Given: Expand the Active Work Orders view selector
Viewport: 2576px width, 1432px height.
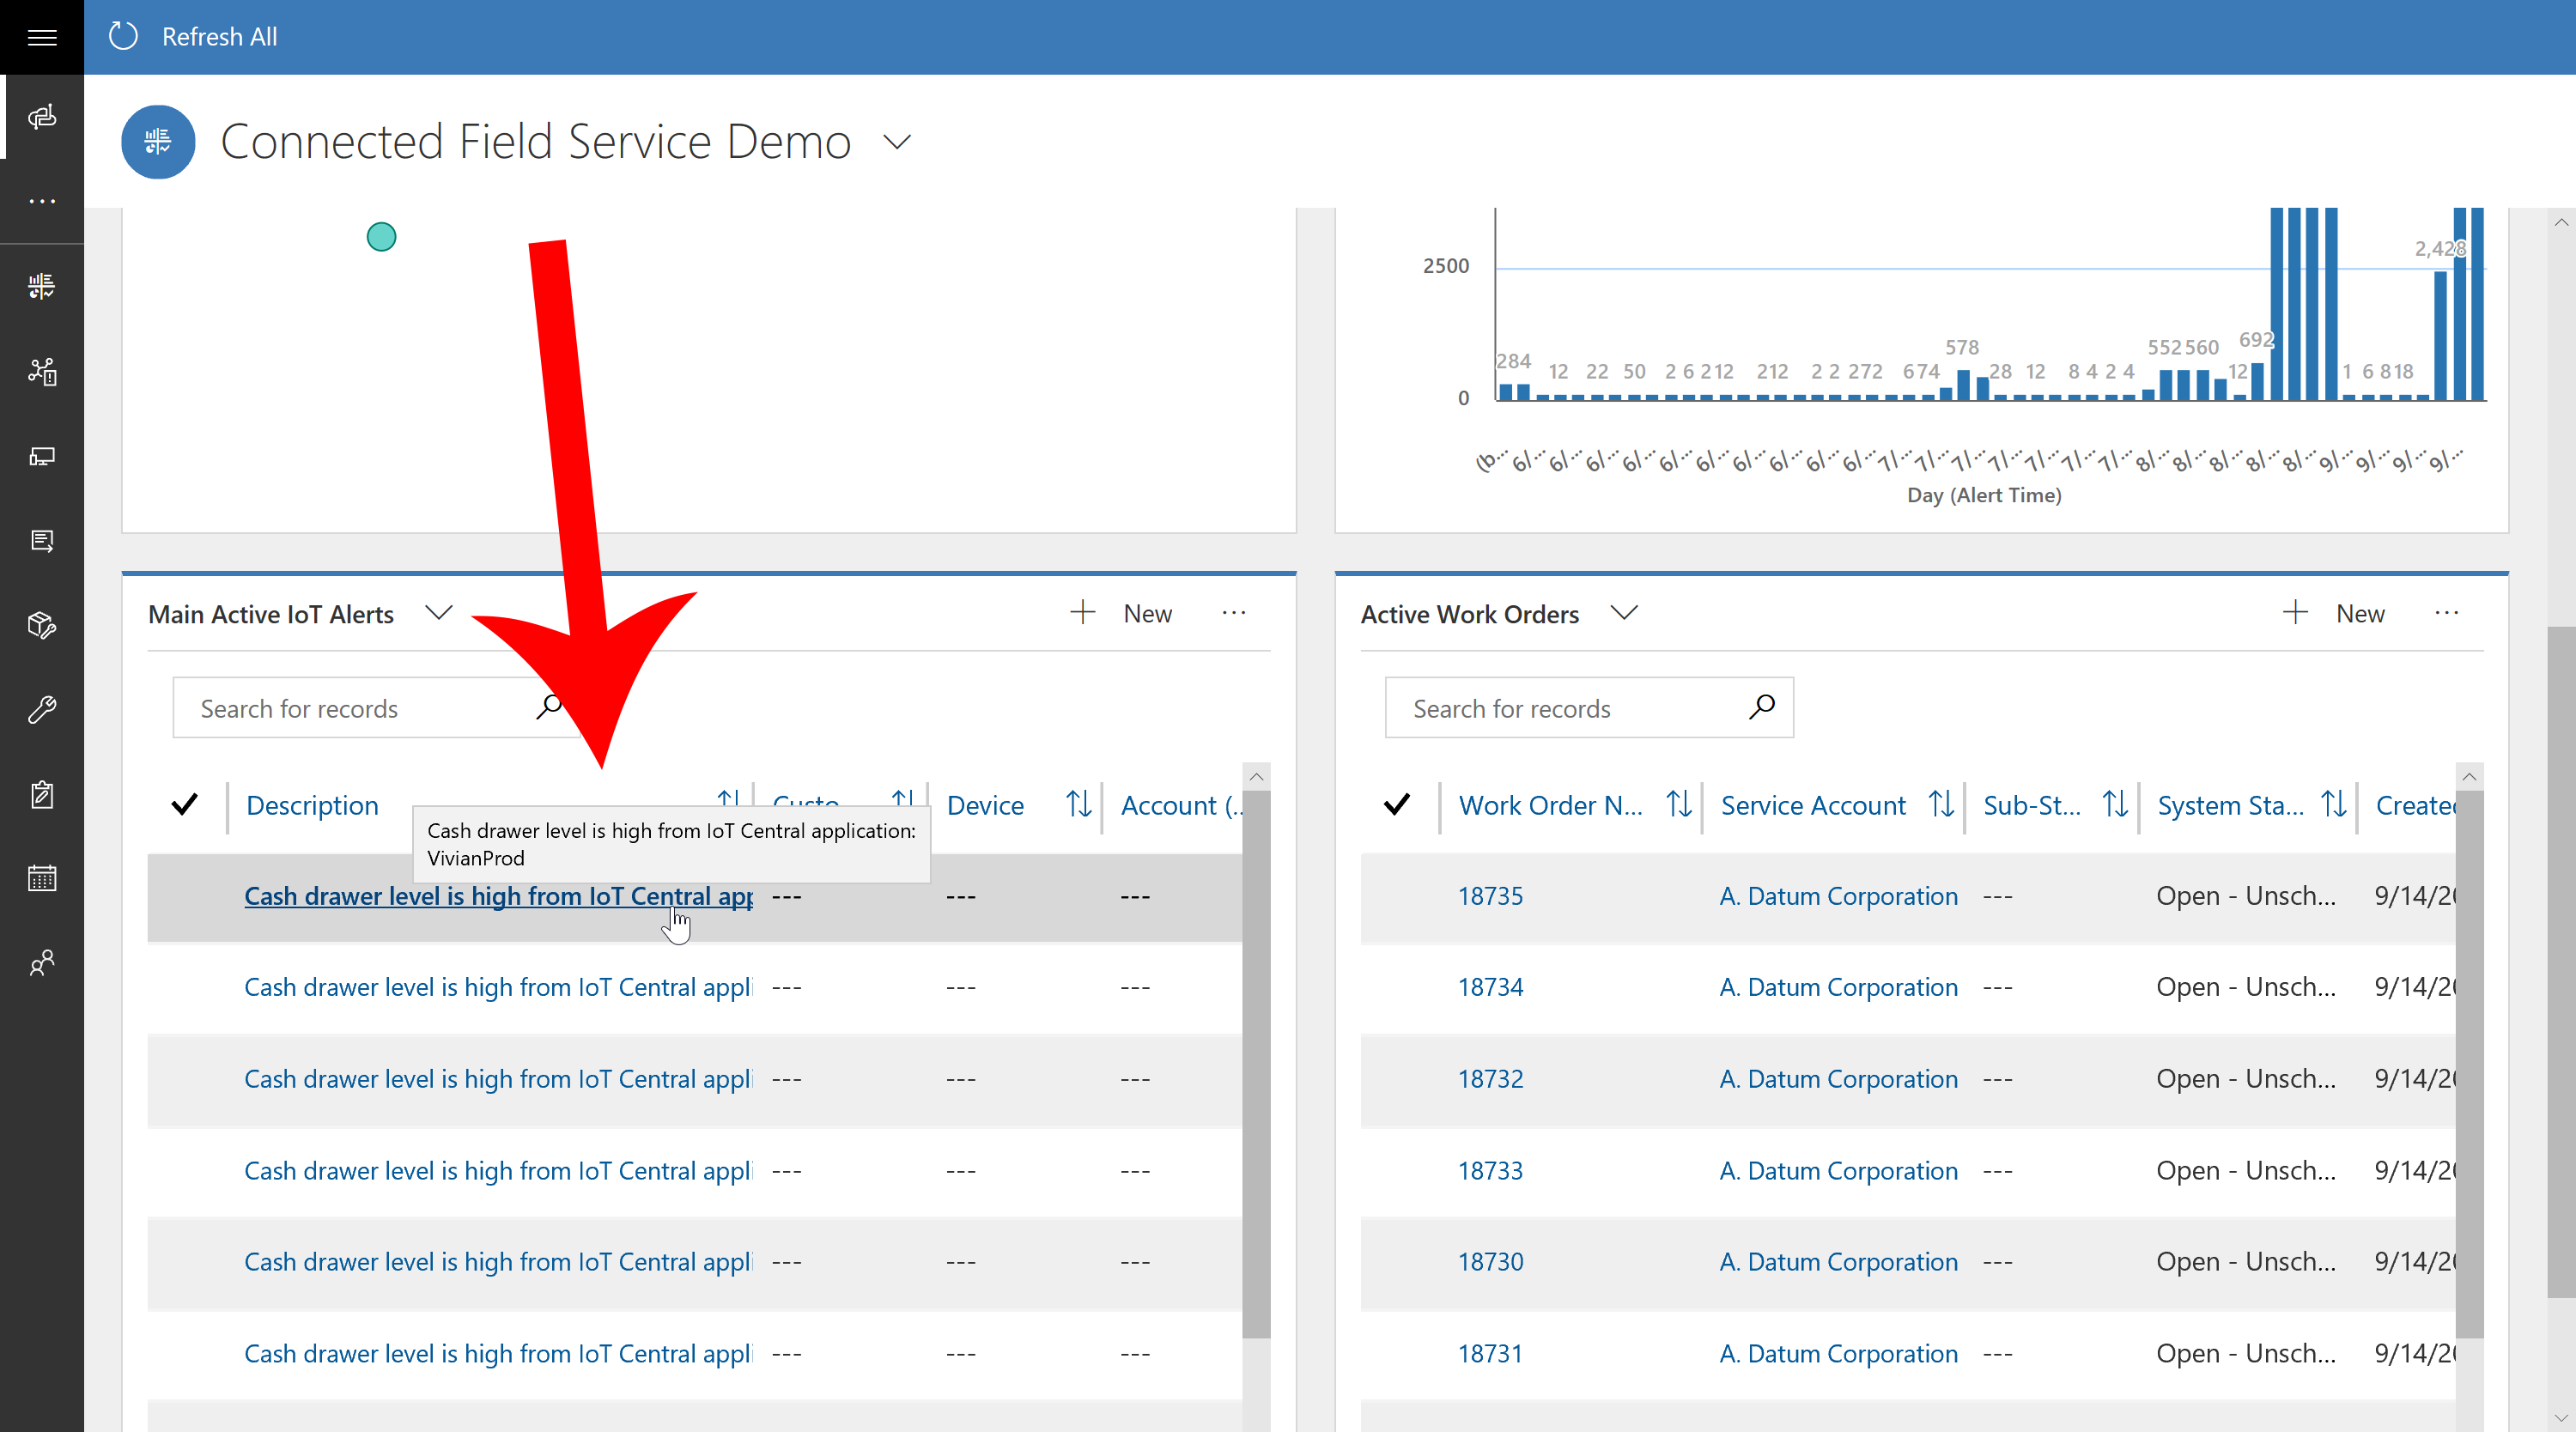Looking at the screenshot, I should pos(1624,613).
